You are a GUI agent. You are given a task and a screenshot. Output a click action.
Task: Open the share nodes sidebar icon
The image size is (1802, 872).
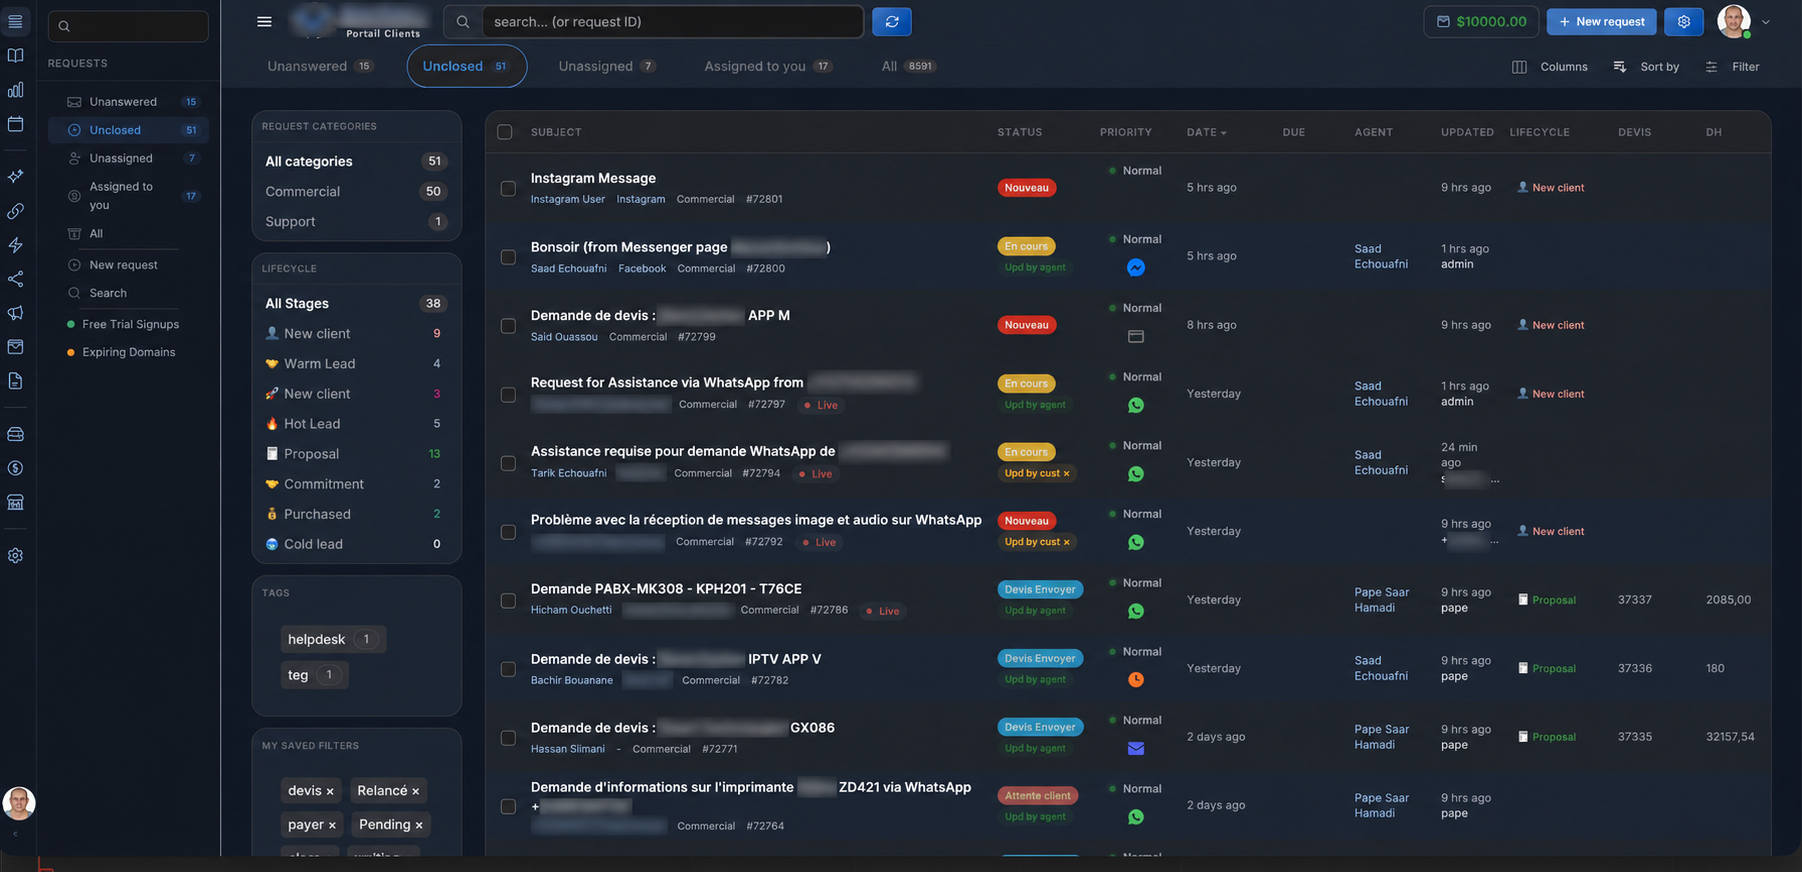click(x=15, y=279)
